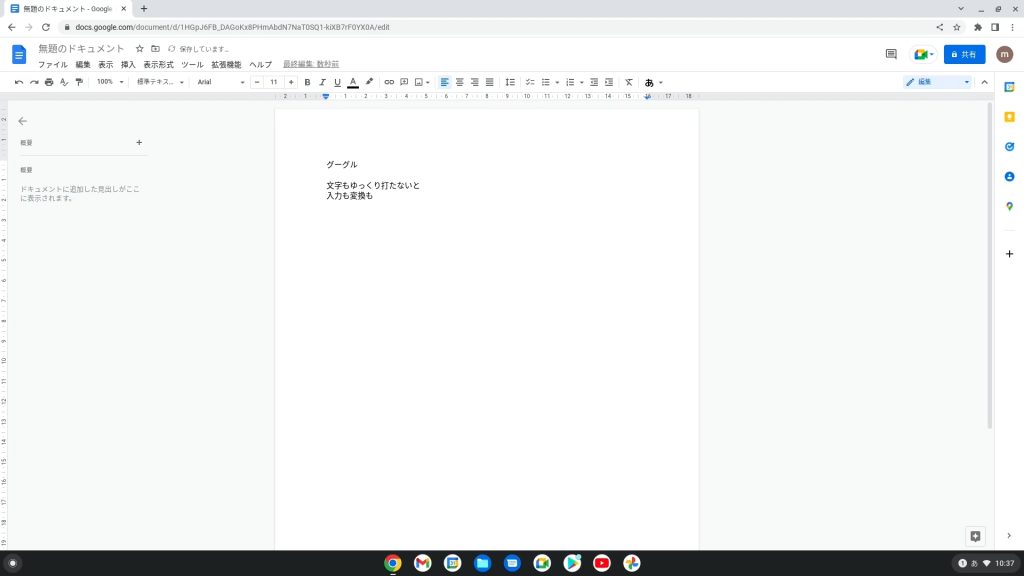1024x576 pixels.
Task: Open the 100% zoom dropdown
Action: [x=108, y=82]
